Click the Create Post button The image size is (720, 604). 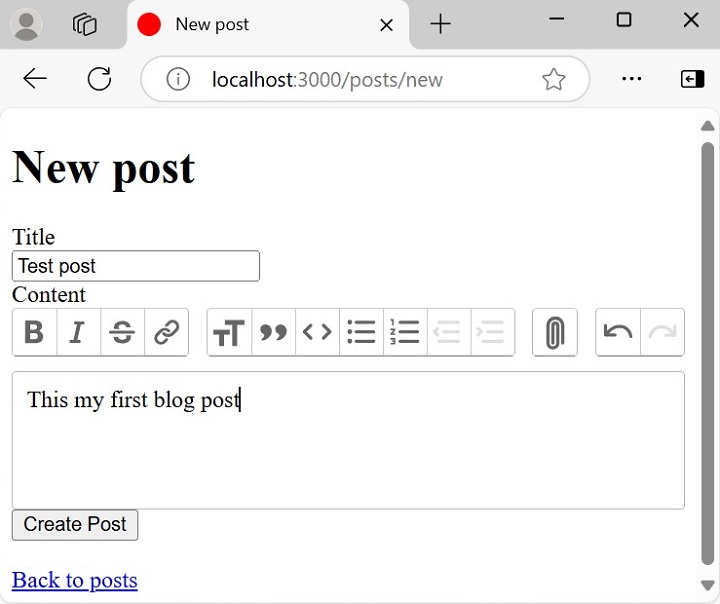coord(75,525)
